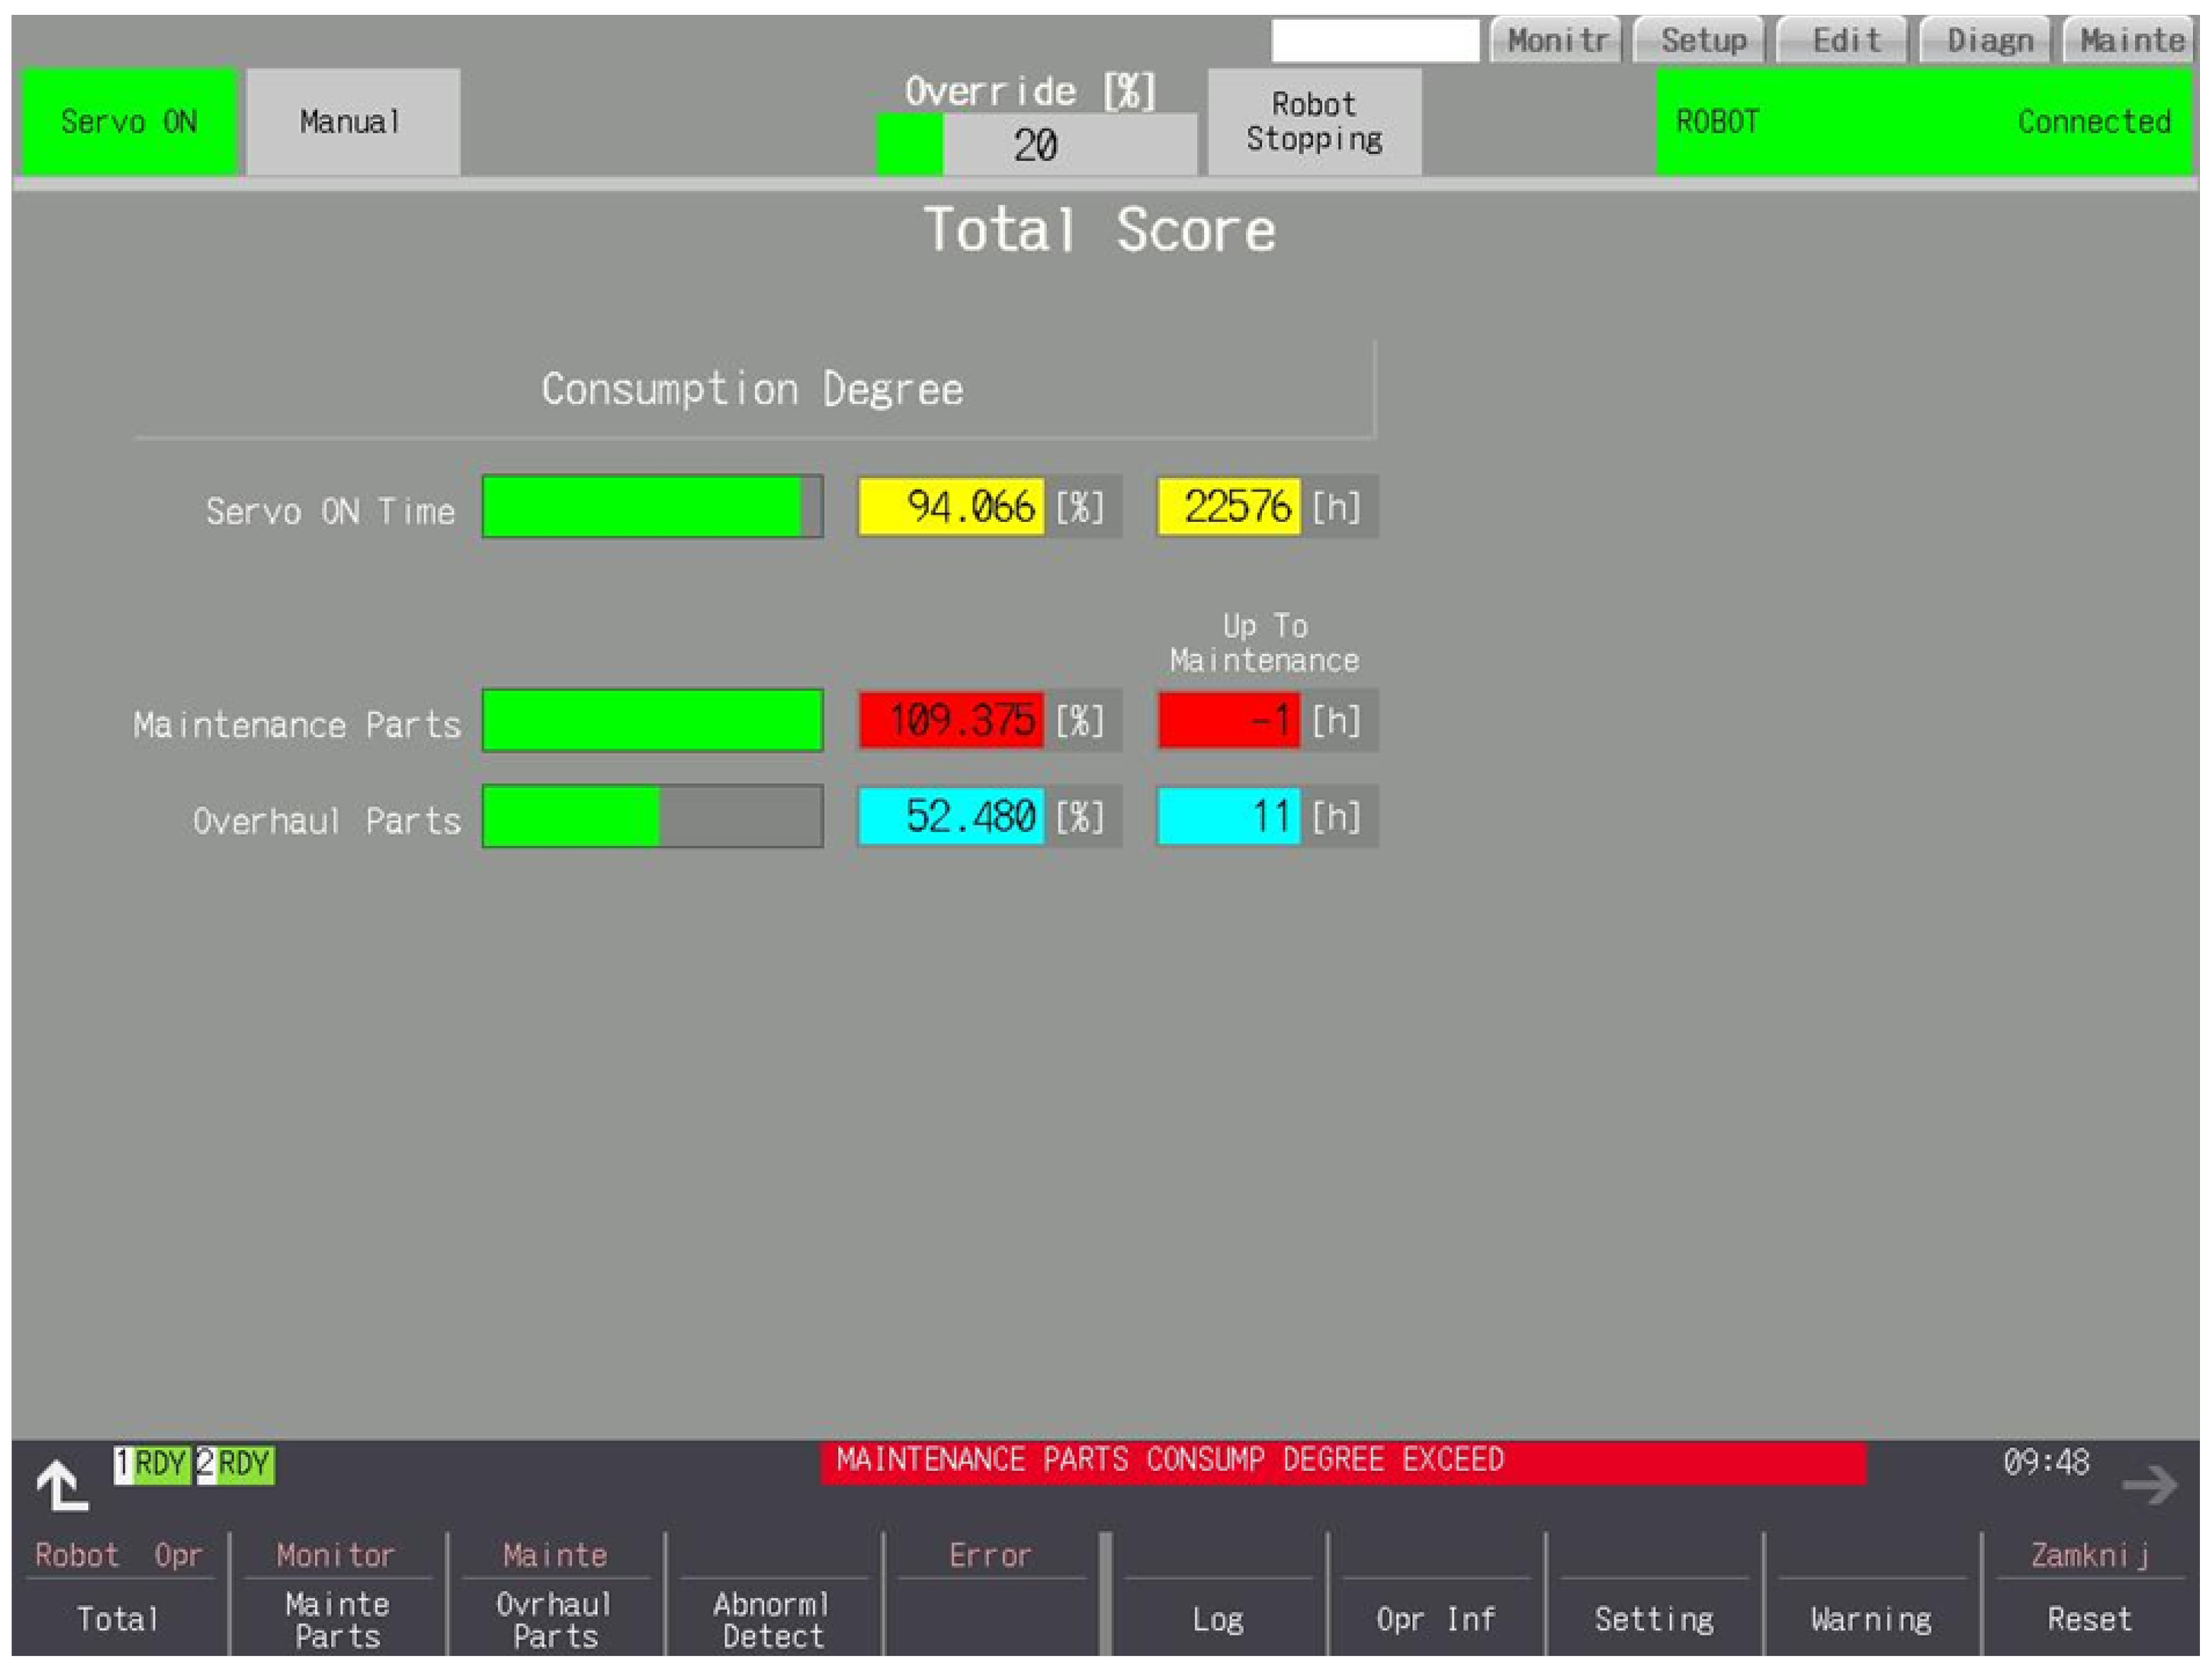Click the 2 RDY status indicator
This screenshot has width=2212, height=1670.
[236, 1465]
